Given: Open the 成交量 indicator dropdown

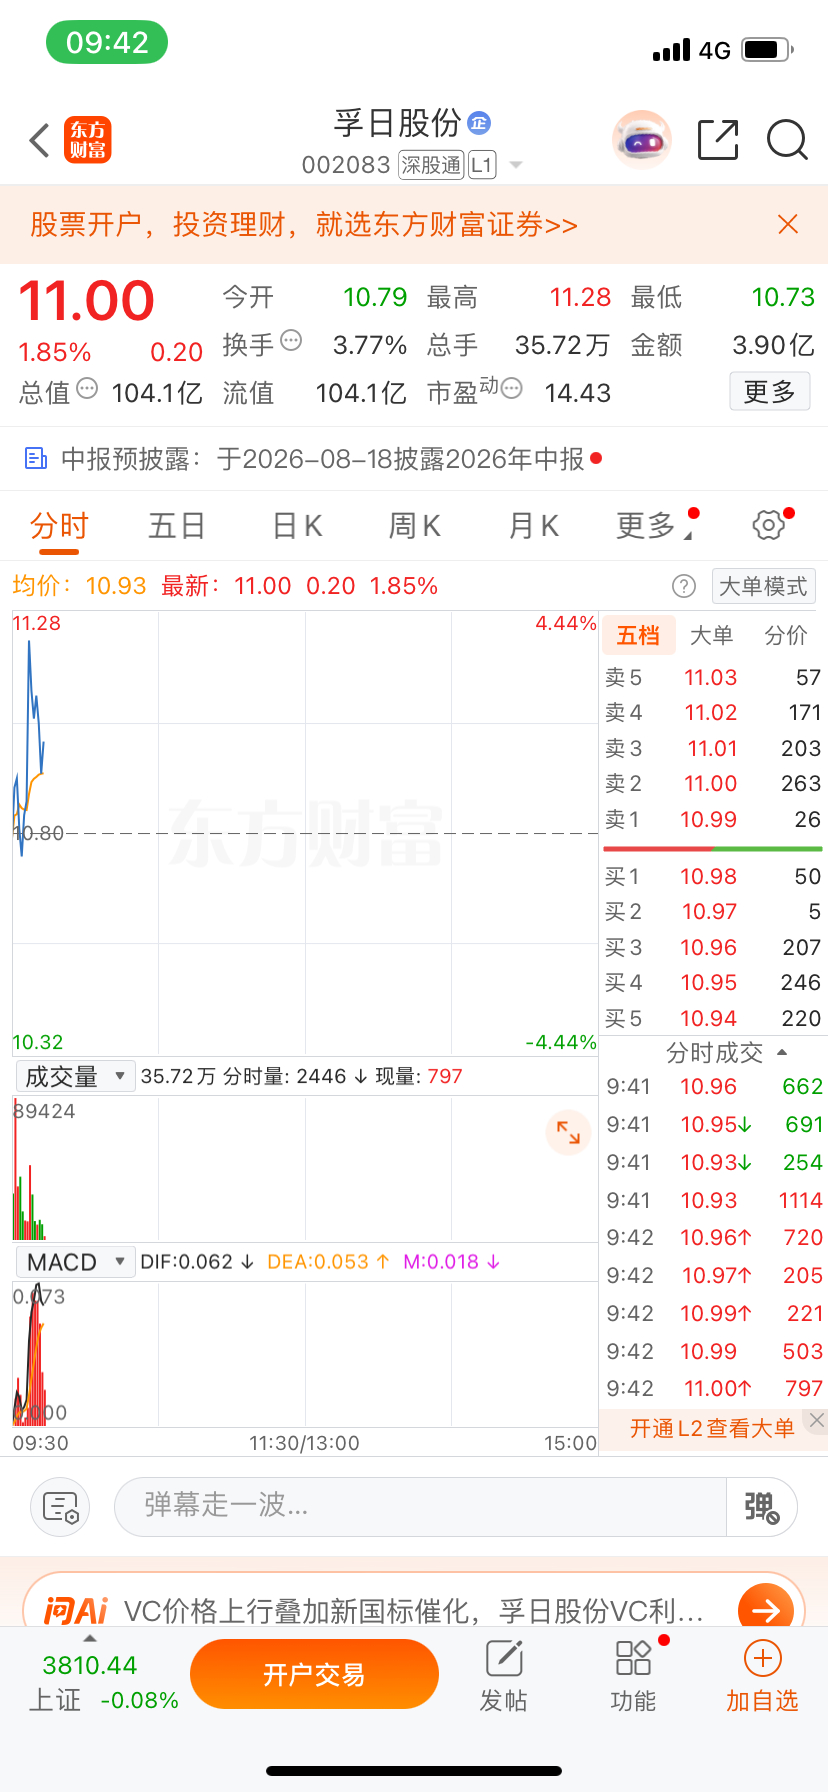Looking at the screenshot, I should (x=75, y=1076).
